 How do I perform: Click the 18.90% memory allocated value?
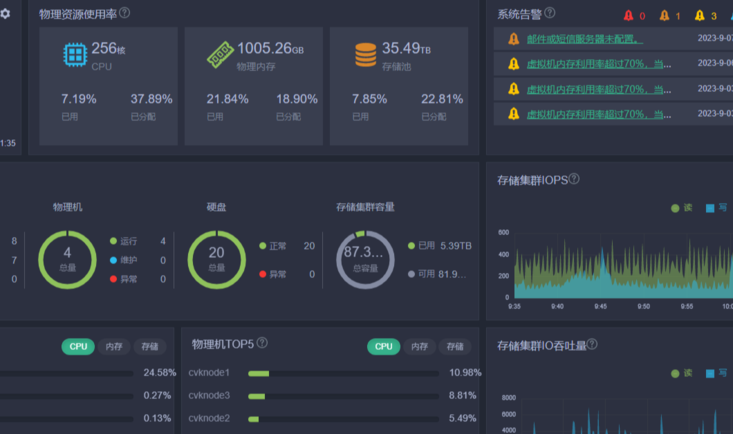(297, 99)
